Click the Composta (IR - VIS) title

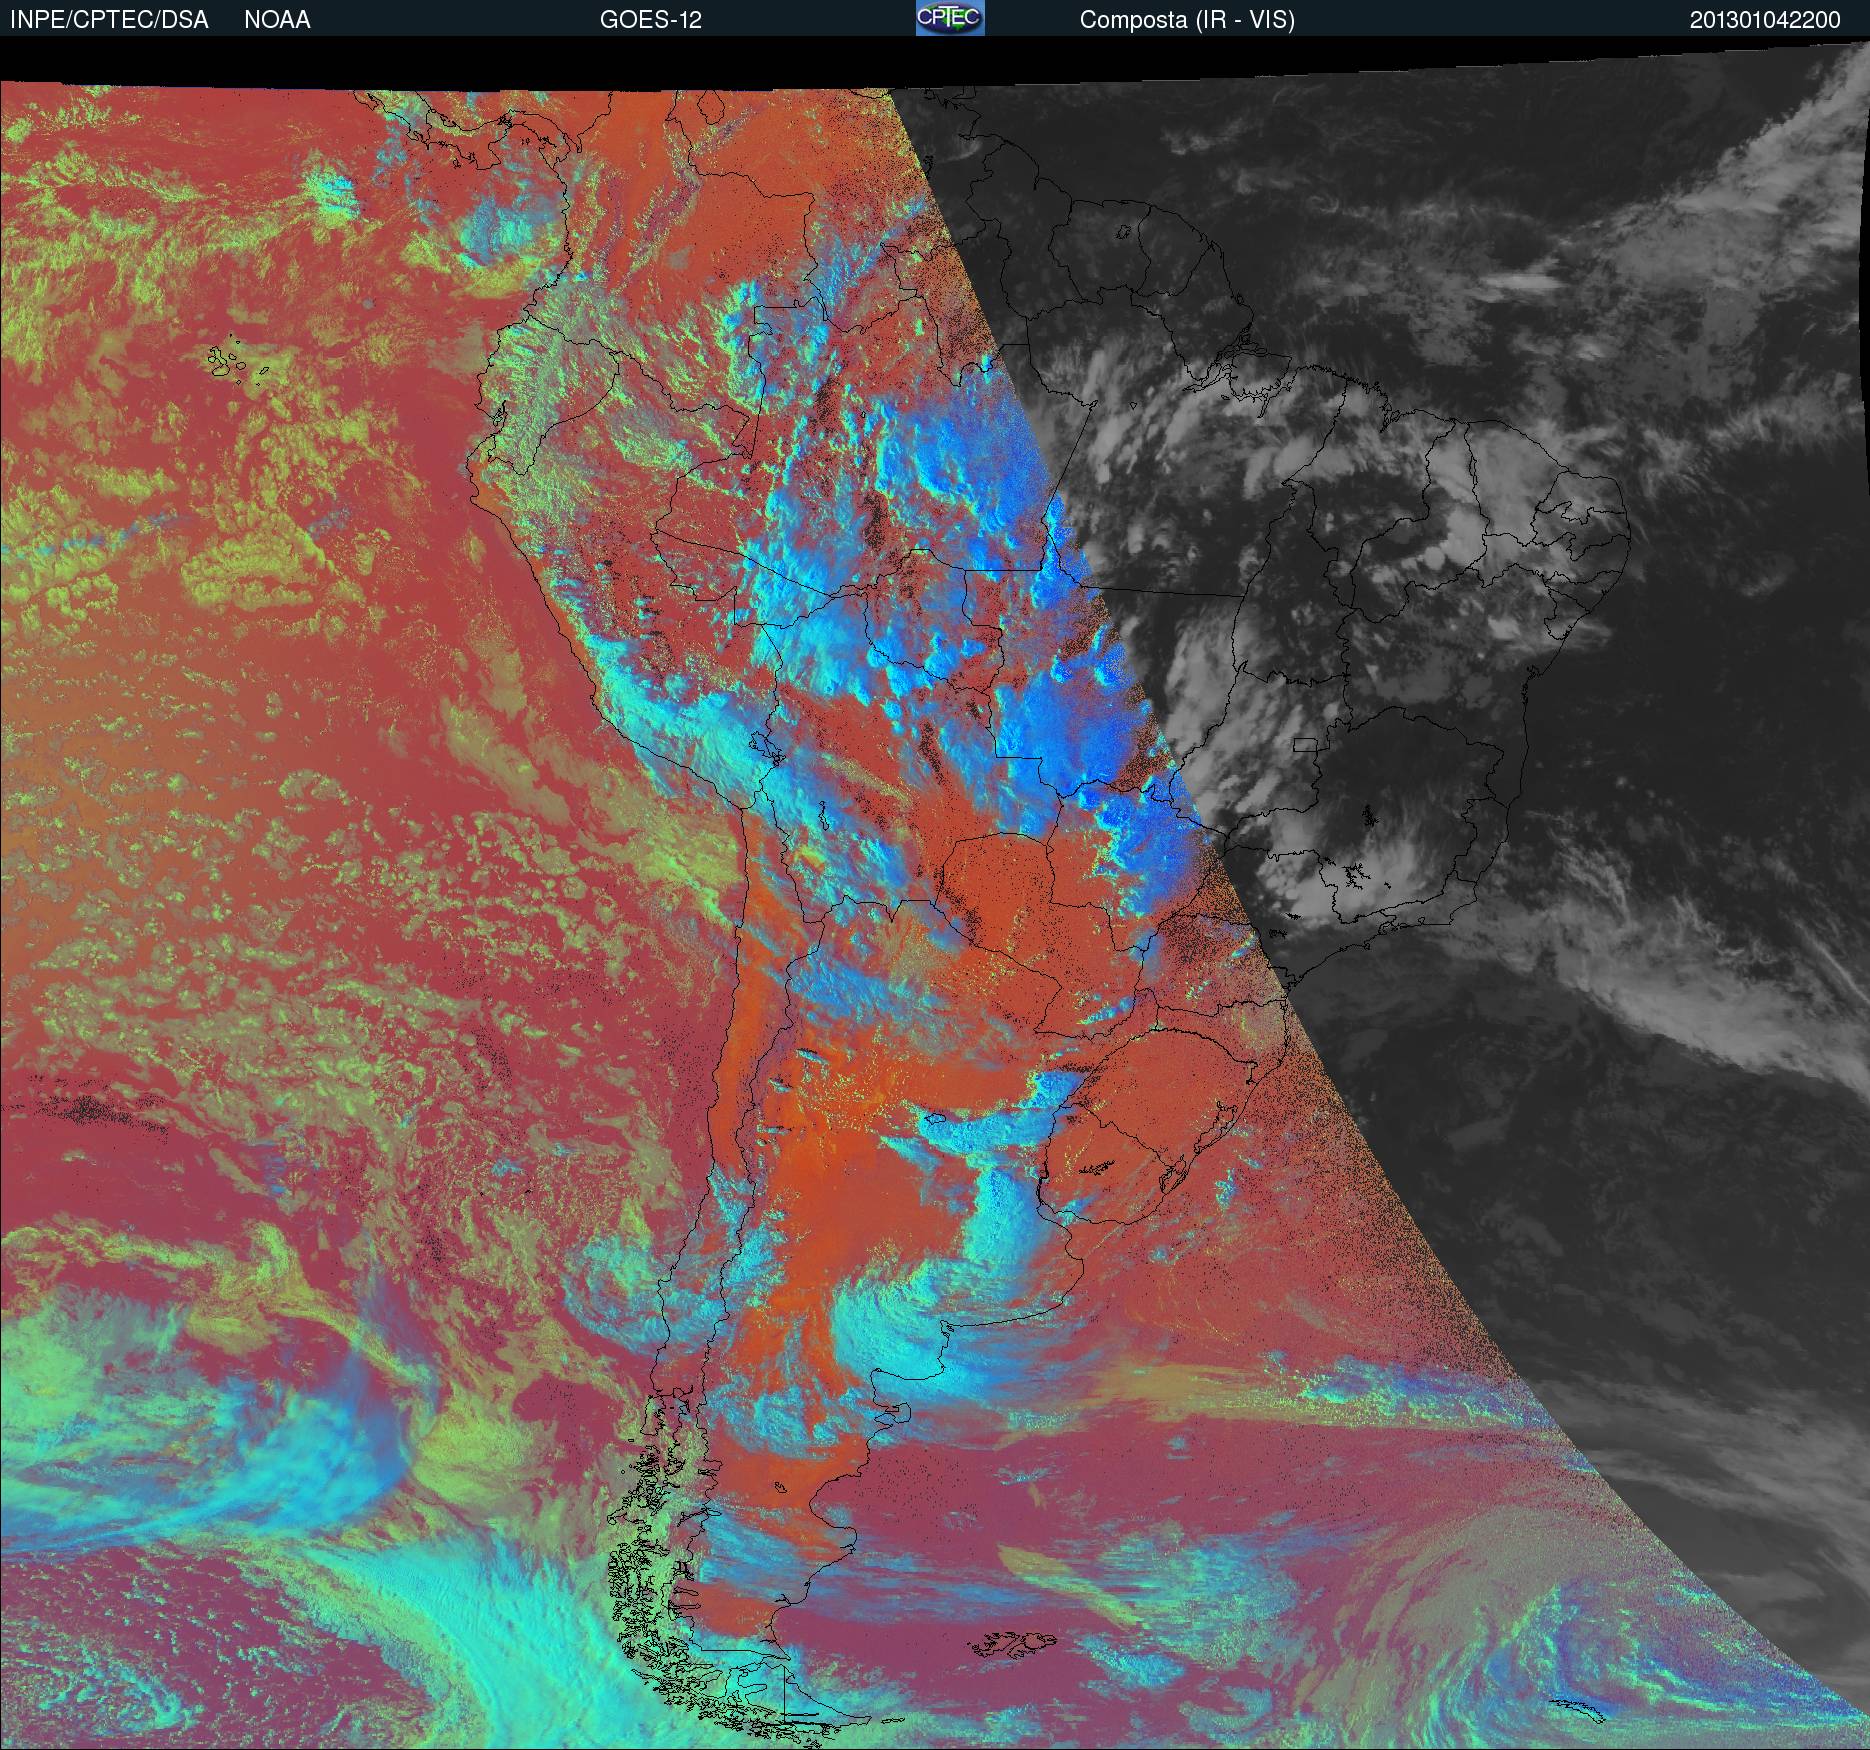pyautogui.click(x=1187, y=20)
